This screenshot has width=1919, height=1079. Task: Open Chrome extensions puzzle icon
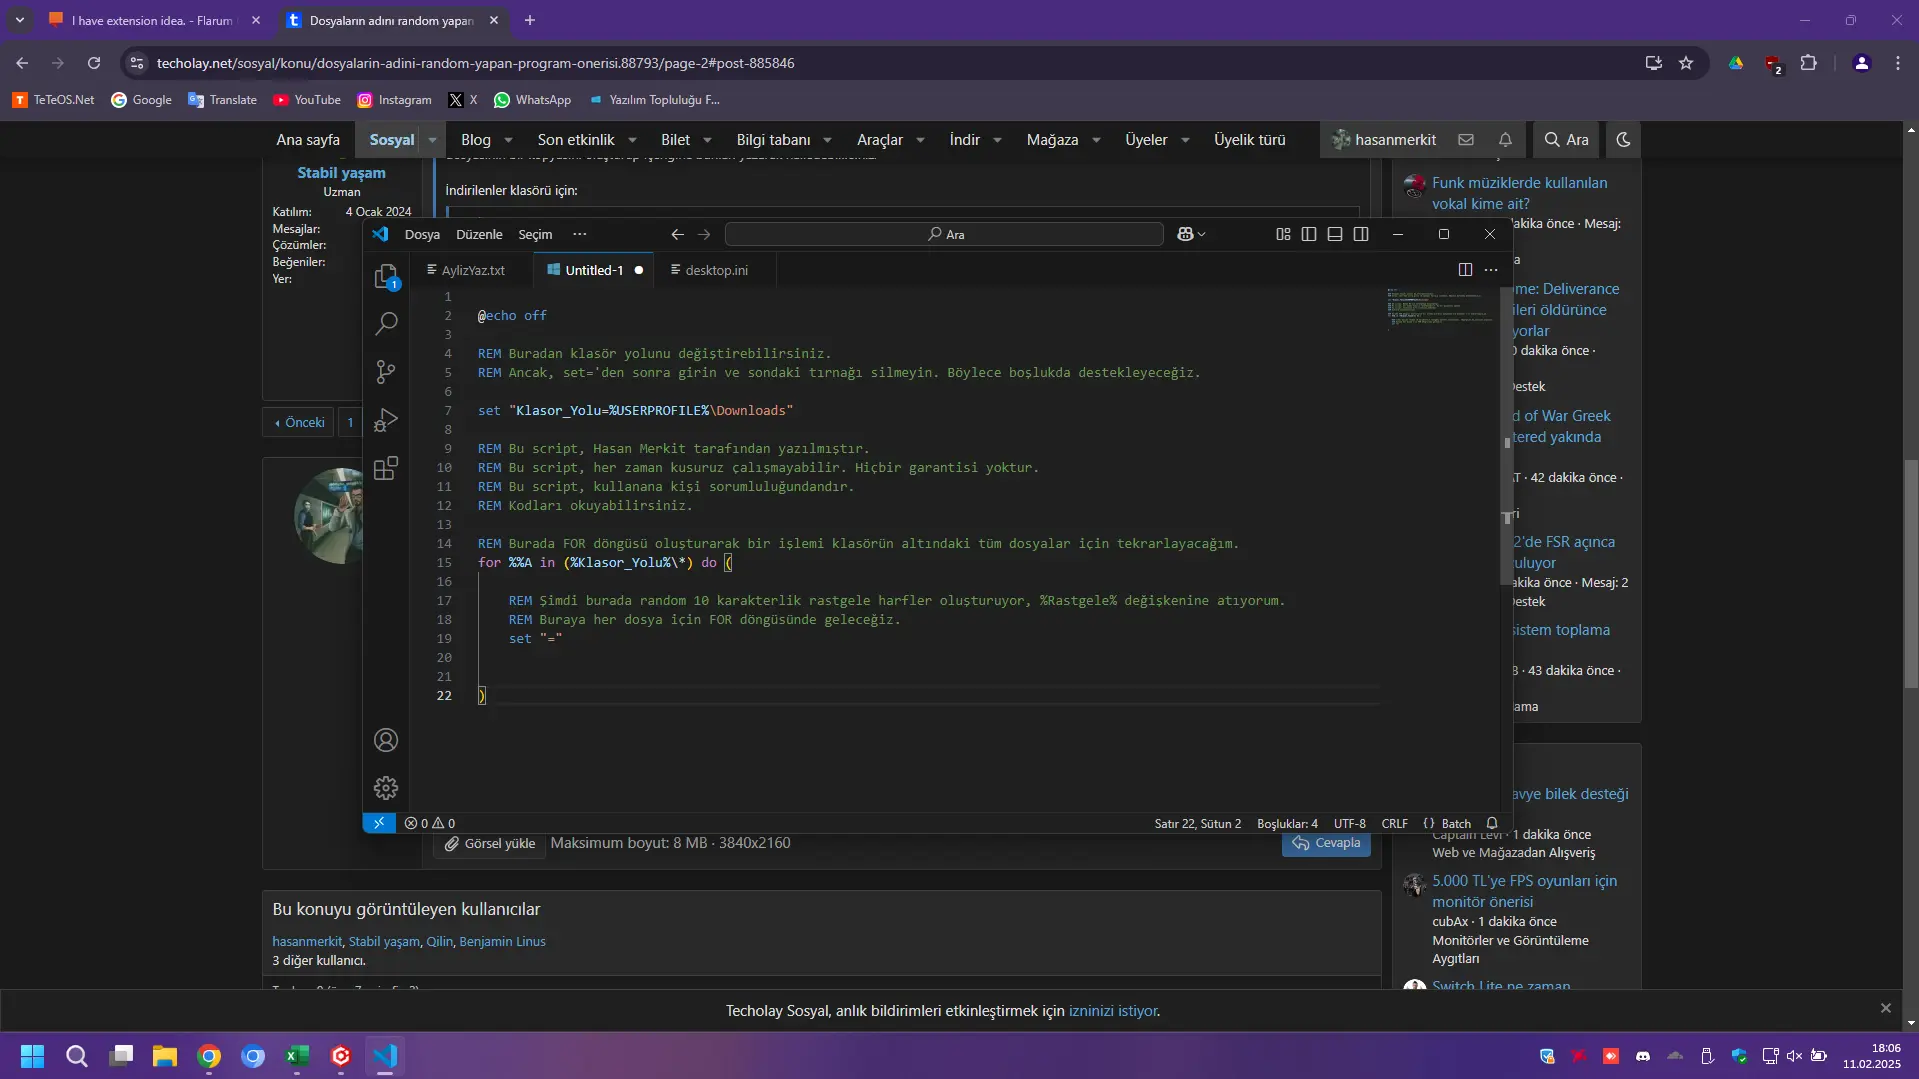point(1808,63)
